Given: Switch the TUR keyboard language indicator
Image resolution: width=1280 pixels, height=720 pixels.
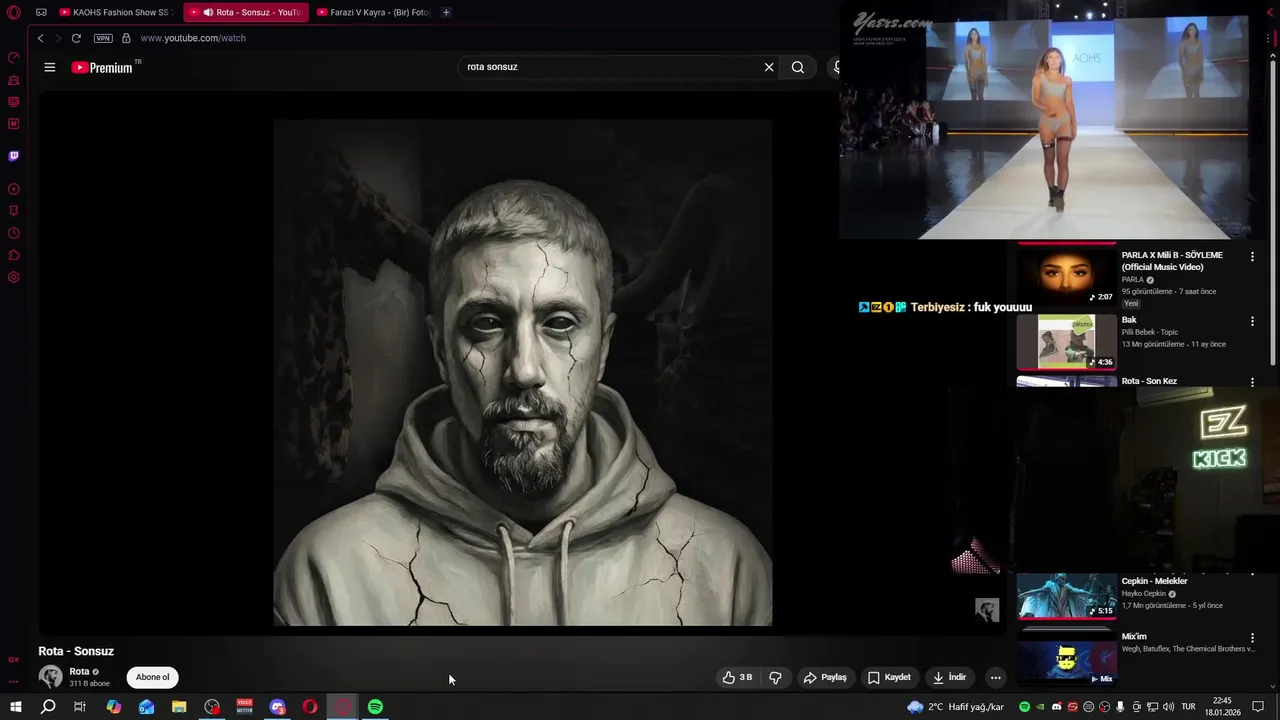Looking at the screenshot, I should pos(1189,707).
